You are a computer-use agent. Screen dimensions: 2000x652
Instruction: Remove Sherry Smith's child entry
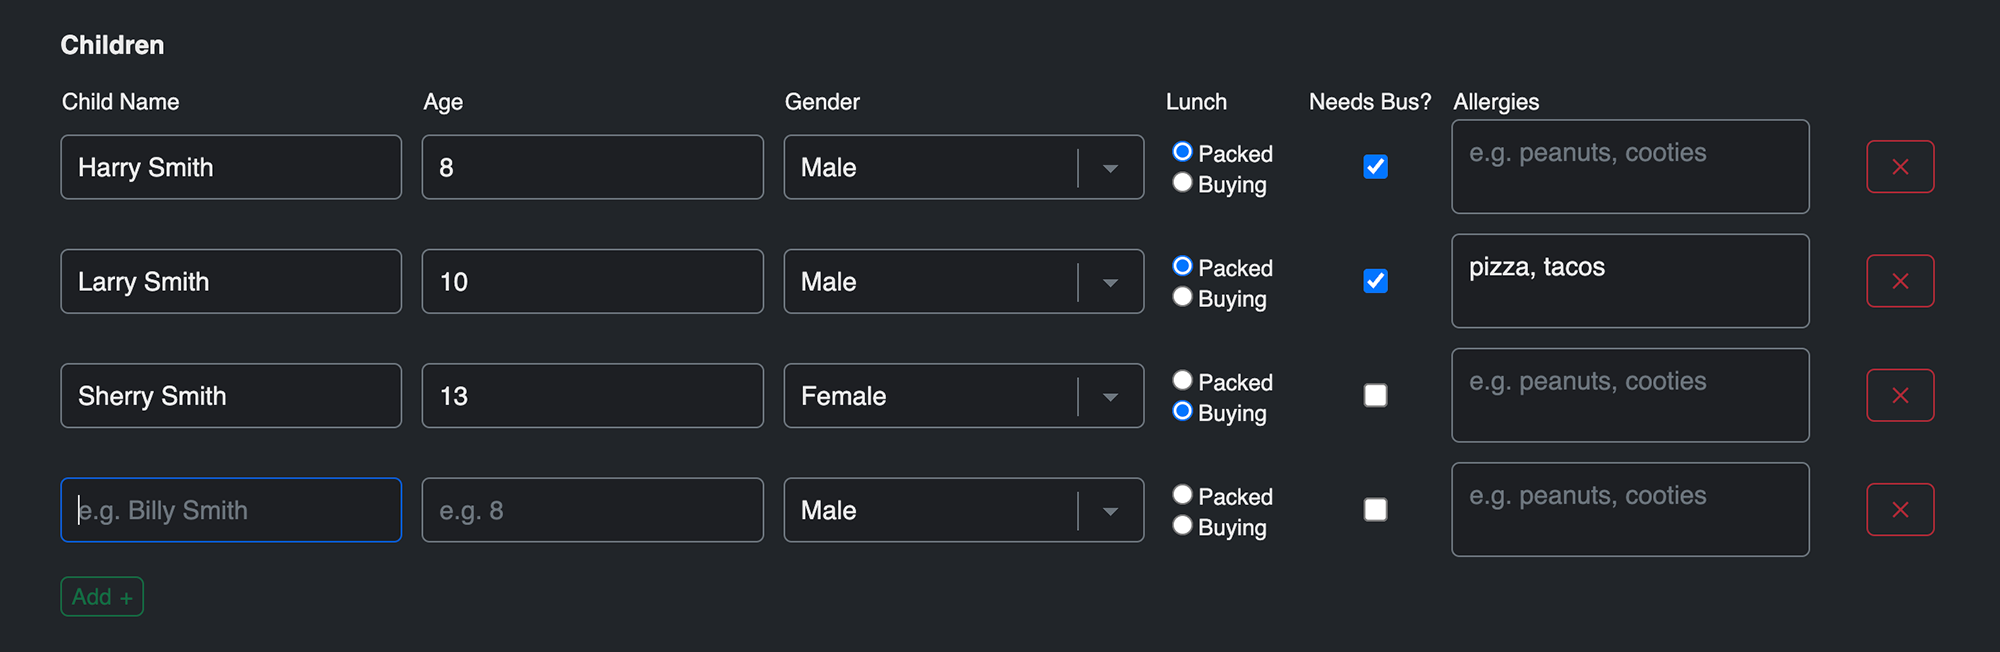click(x=1900, y=395)
